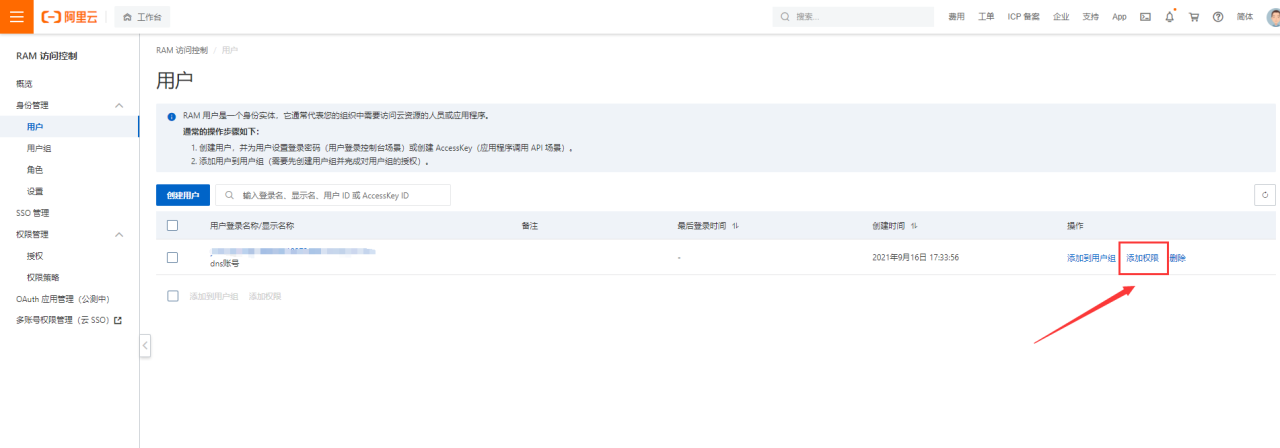Image resolution: width=1280 pixels, height=448 pixels.
Task: Open the shopping cart
Action: 1194,17
